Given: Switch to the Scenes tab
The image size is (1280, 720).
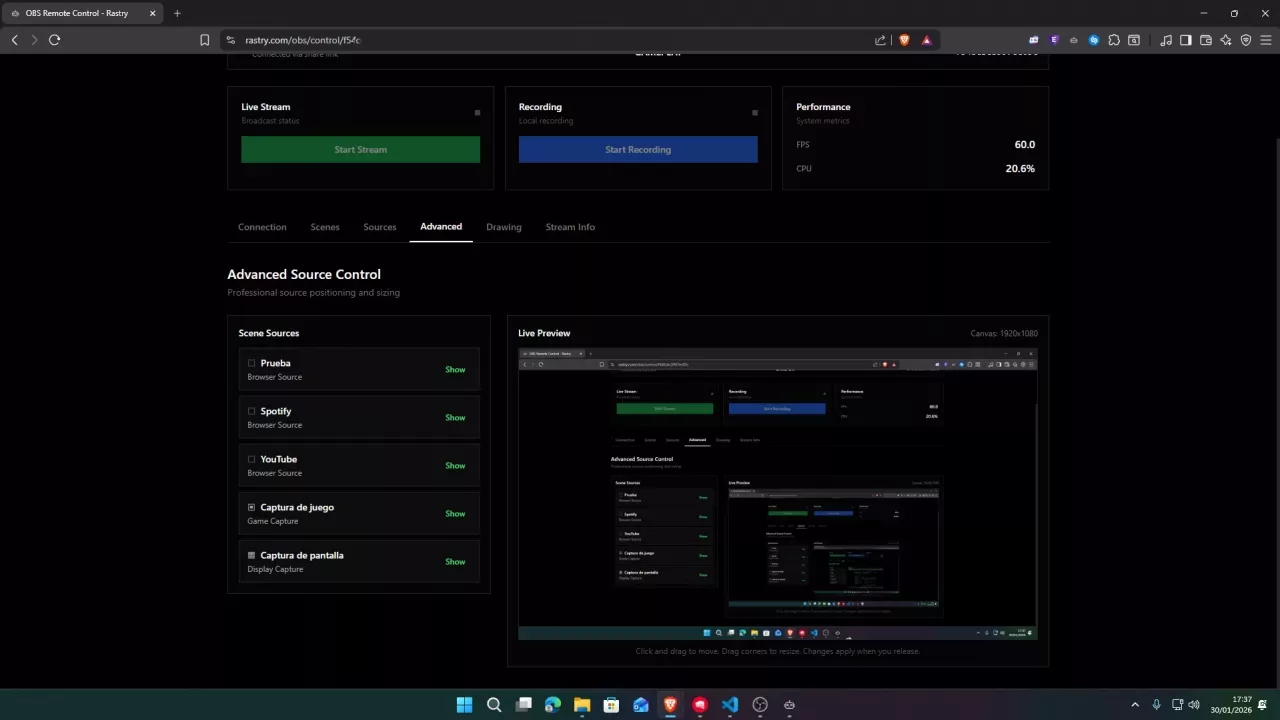Looking at the screenshot, I should coord(325,227).
